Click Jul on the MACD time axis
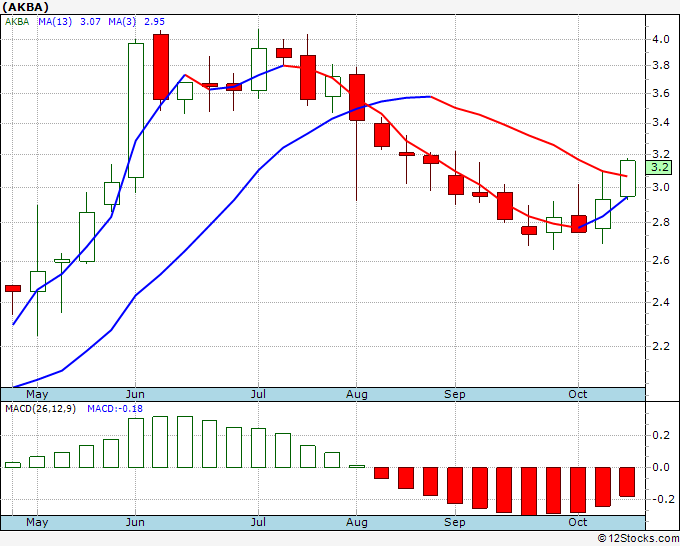680x546 pixels. (258, 522)
